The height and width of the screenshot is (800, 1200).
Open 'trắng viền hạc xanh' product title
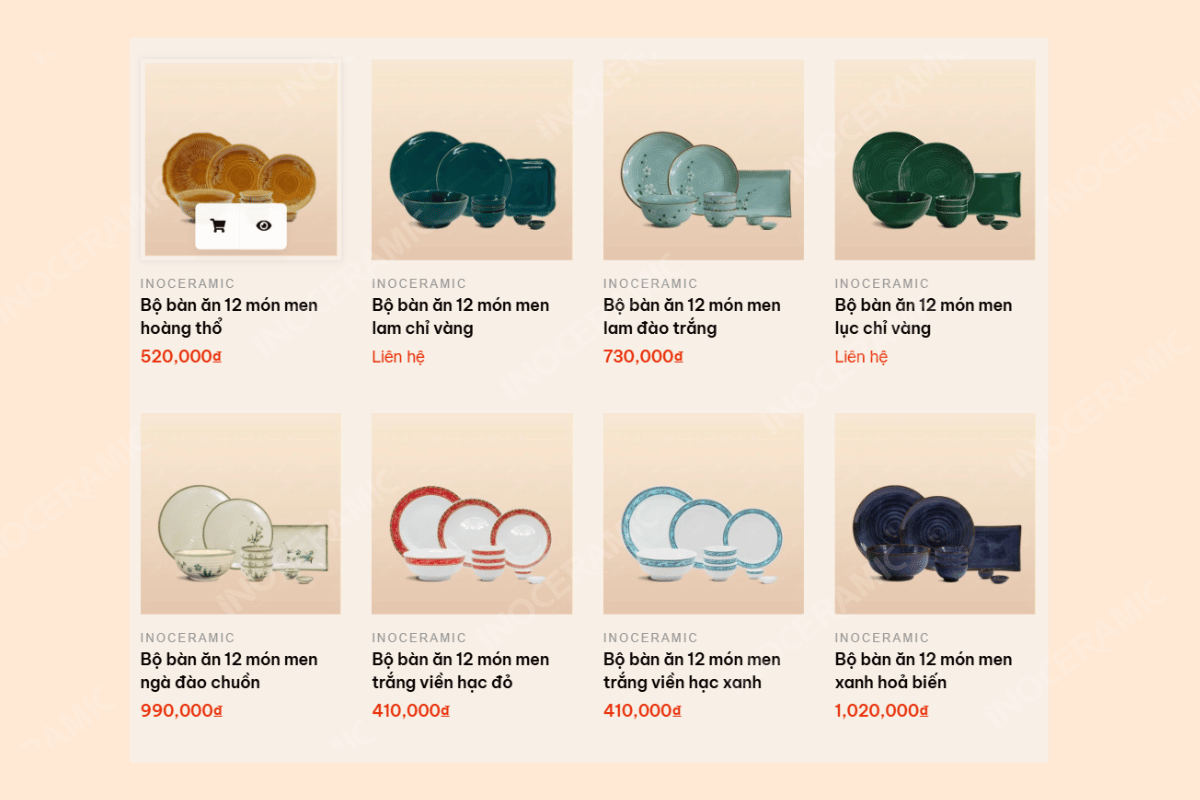(692, 670)
